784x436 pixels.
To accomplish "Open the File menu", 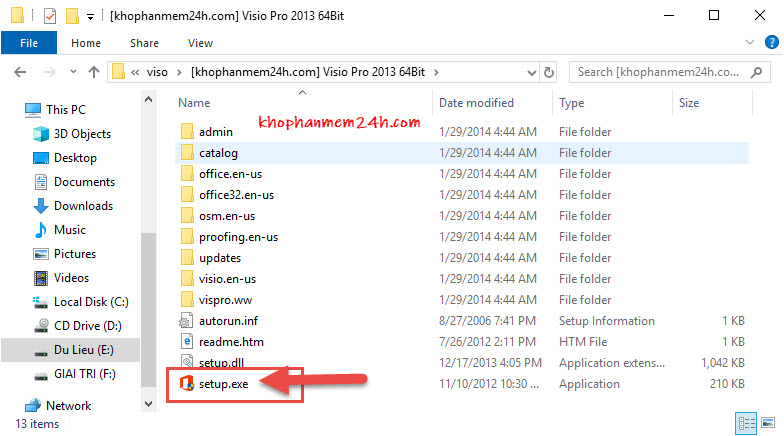I will 29,43.
